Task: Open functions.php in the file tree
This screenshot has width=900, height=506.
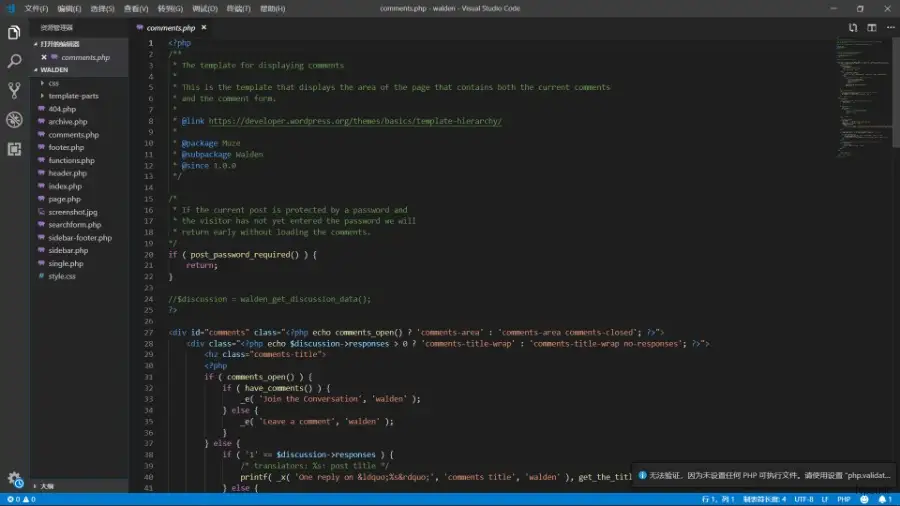Action: 71,161
